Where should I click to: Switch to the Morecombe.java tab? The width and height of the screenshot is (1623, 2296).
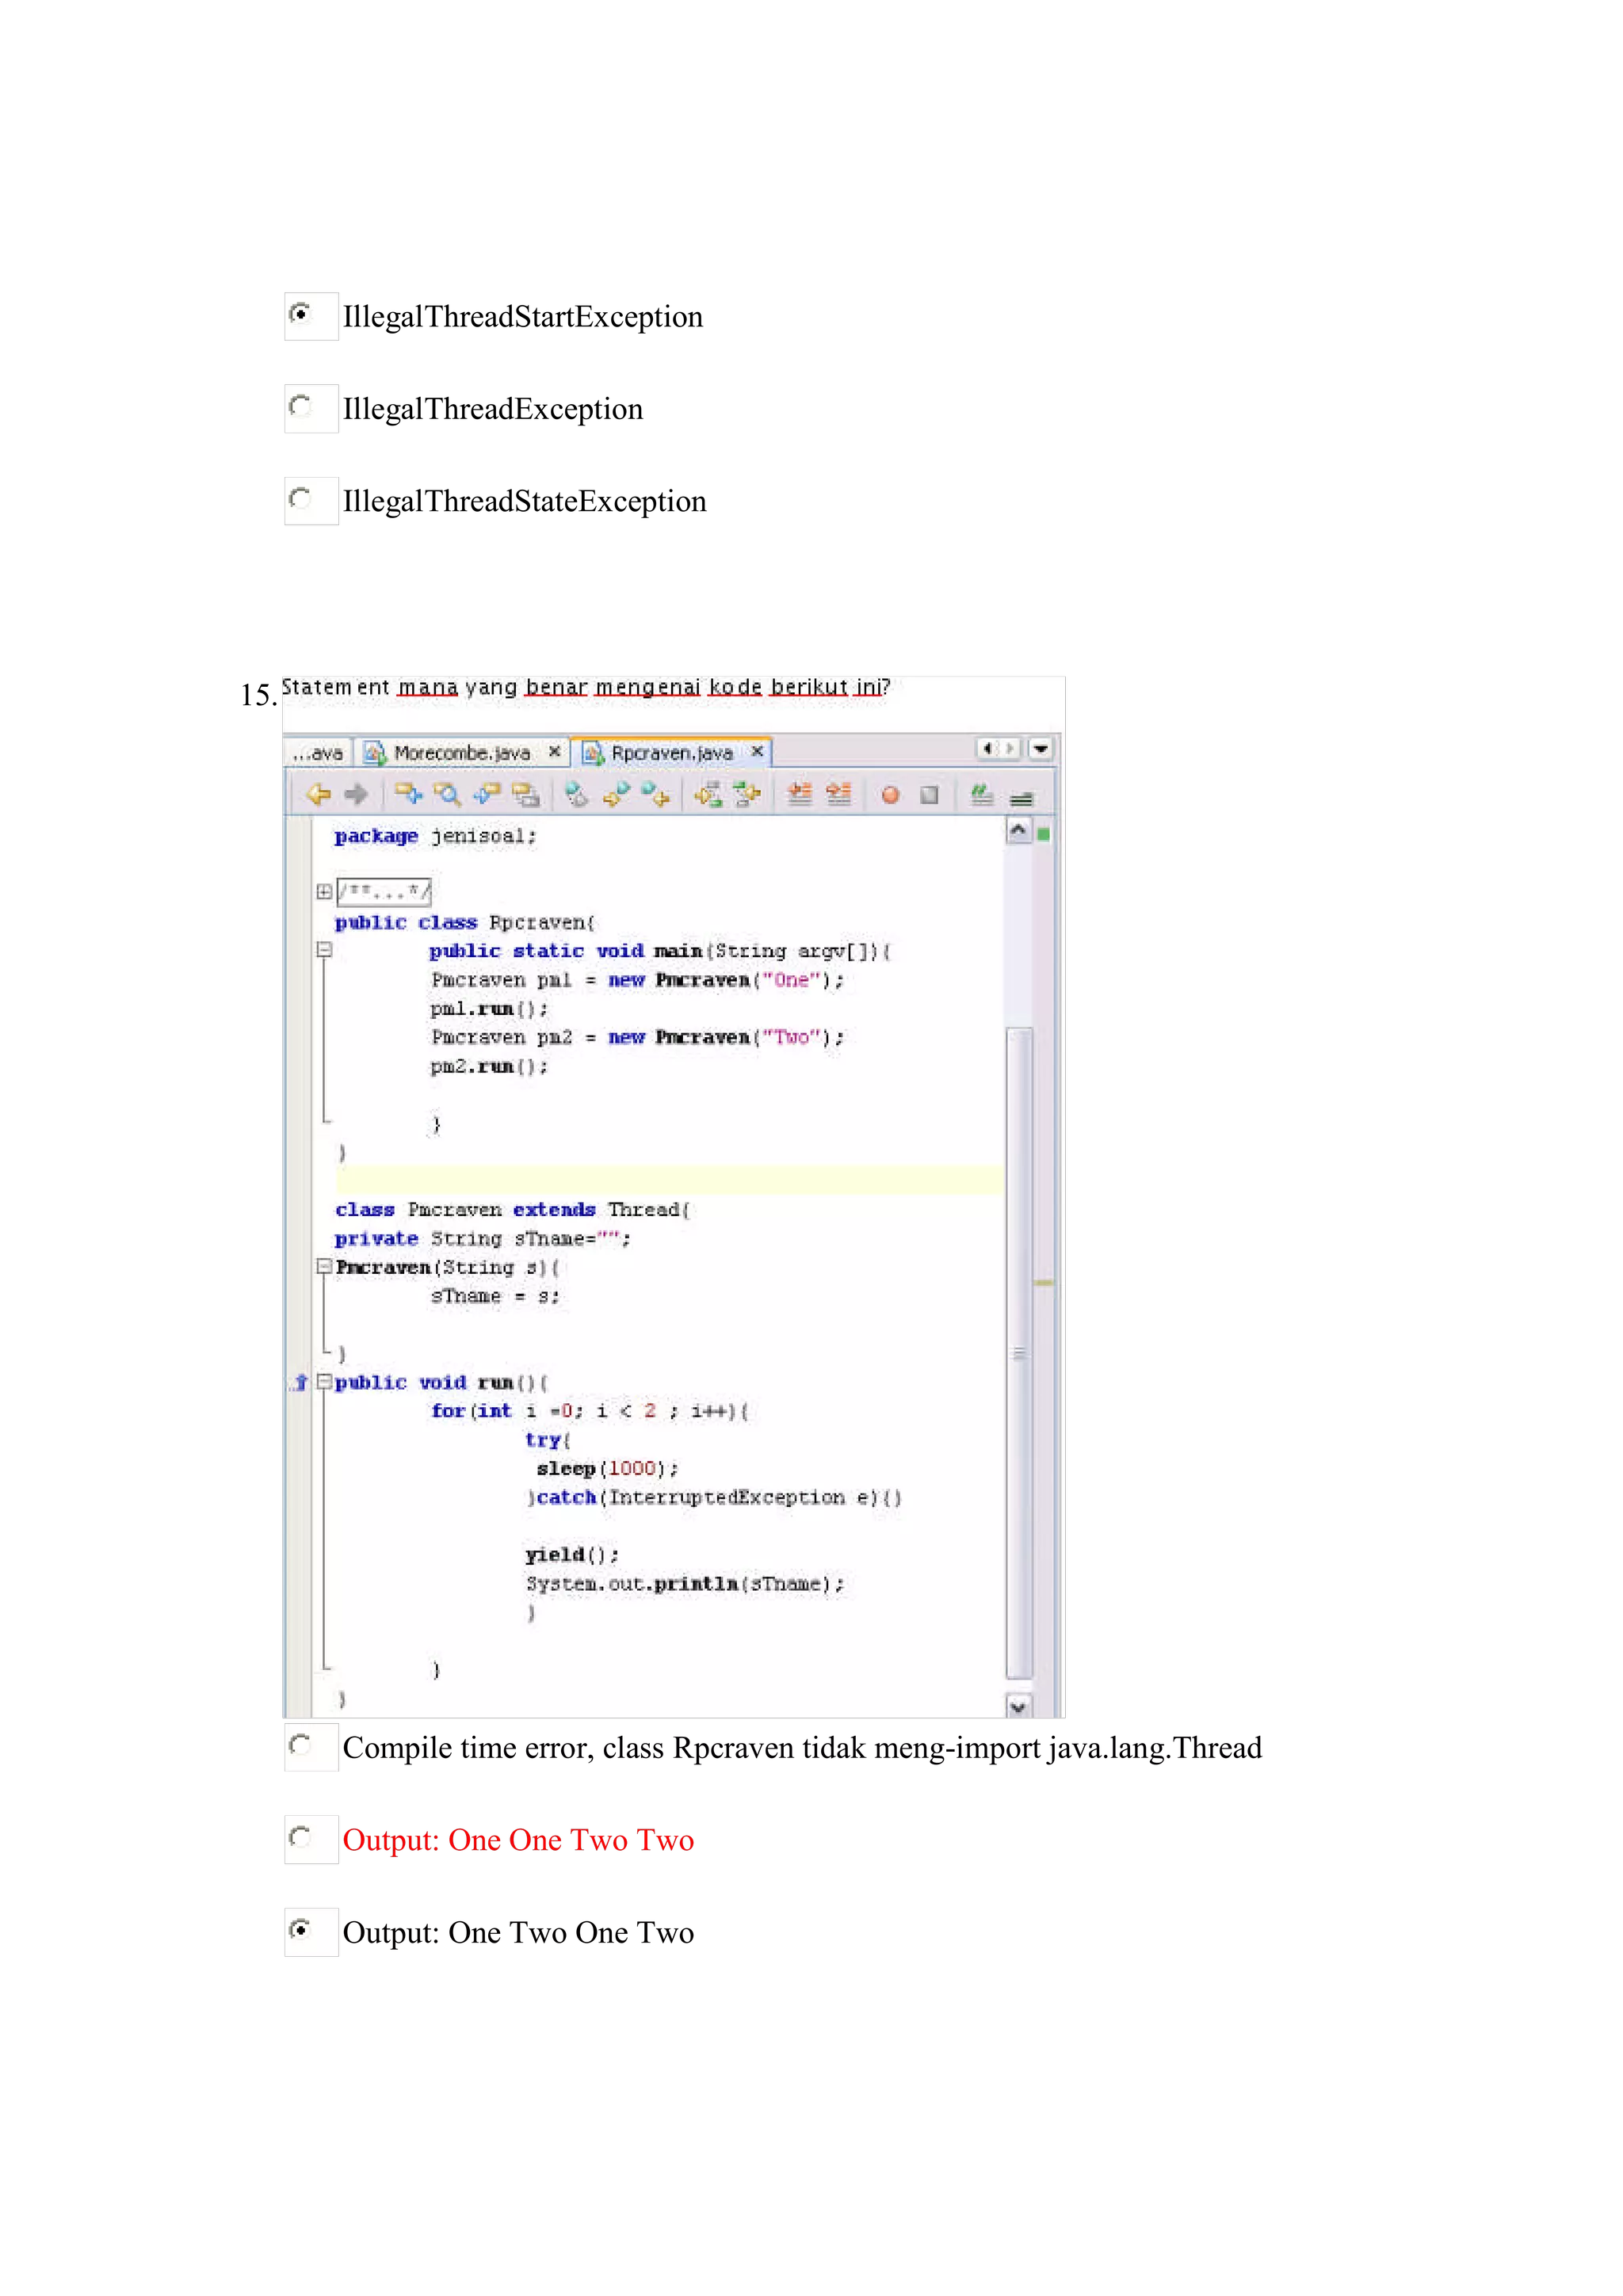pos(461,753)
